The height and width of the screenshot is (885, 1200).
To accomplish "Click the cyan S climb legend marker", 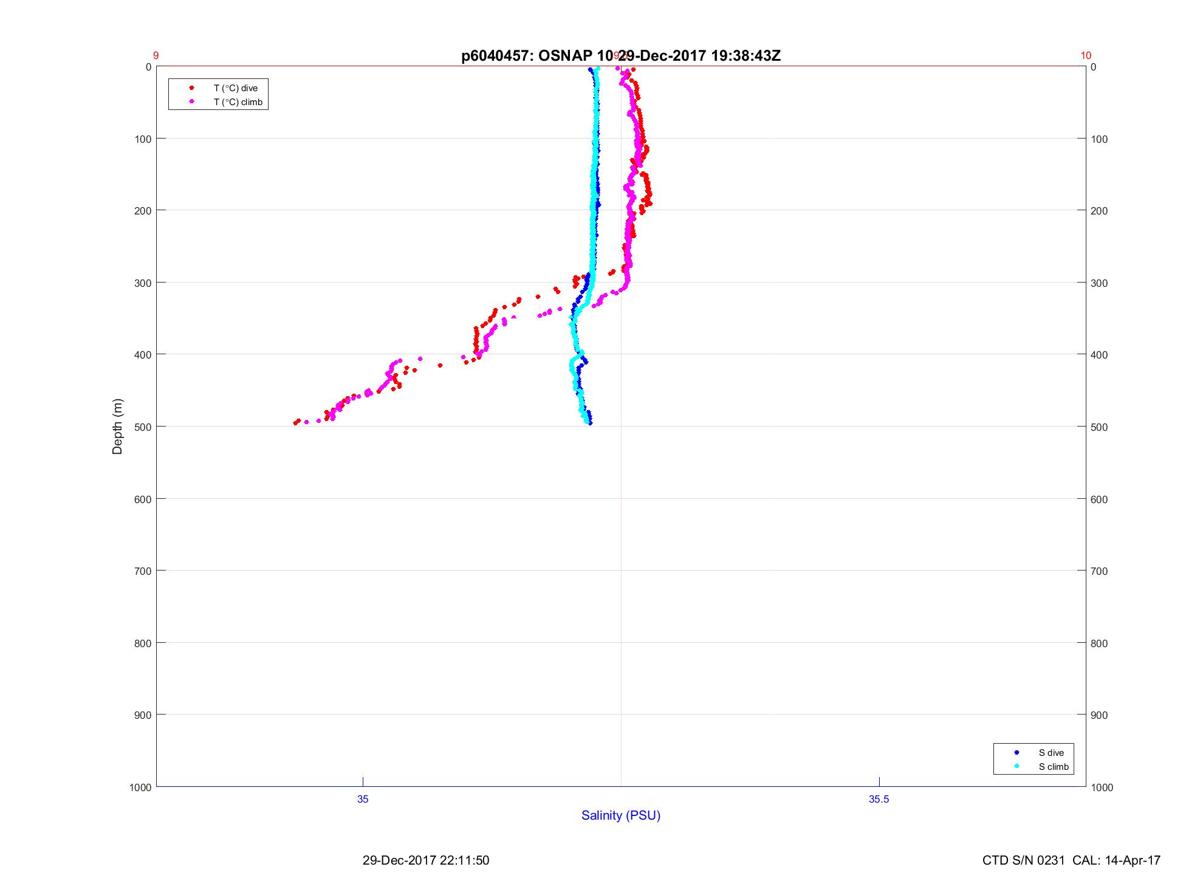I will (1017, 767).
